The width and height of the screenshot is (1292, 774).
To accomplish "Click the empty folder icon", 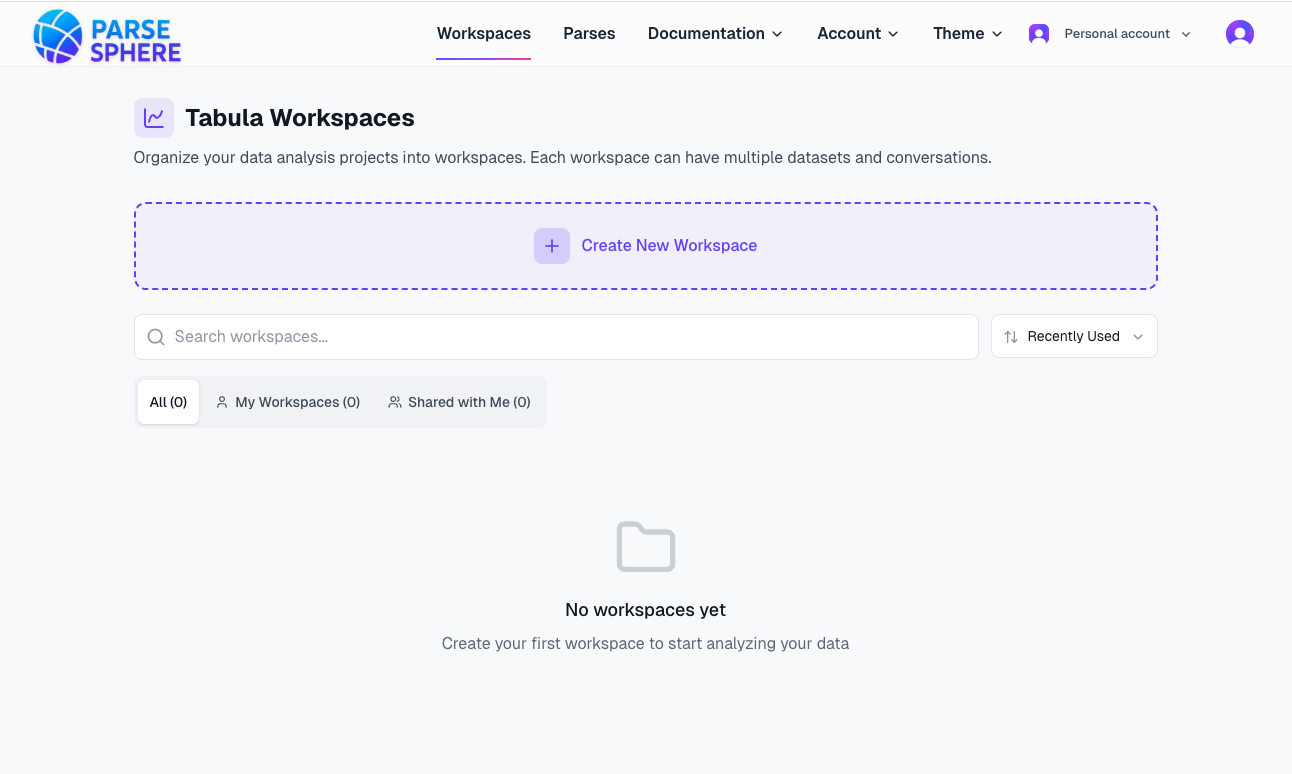I will pyautogui.click(x=645, y=547).
